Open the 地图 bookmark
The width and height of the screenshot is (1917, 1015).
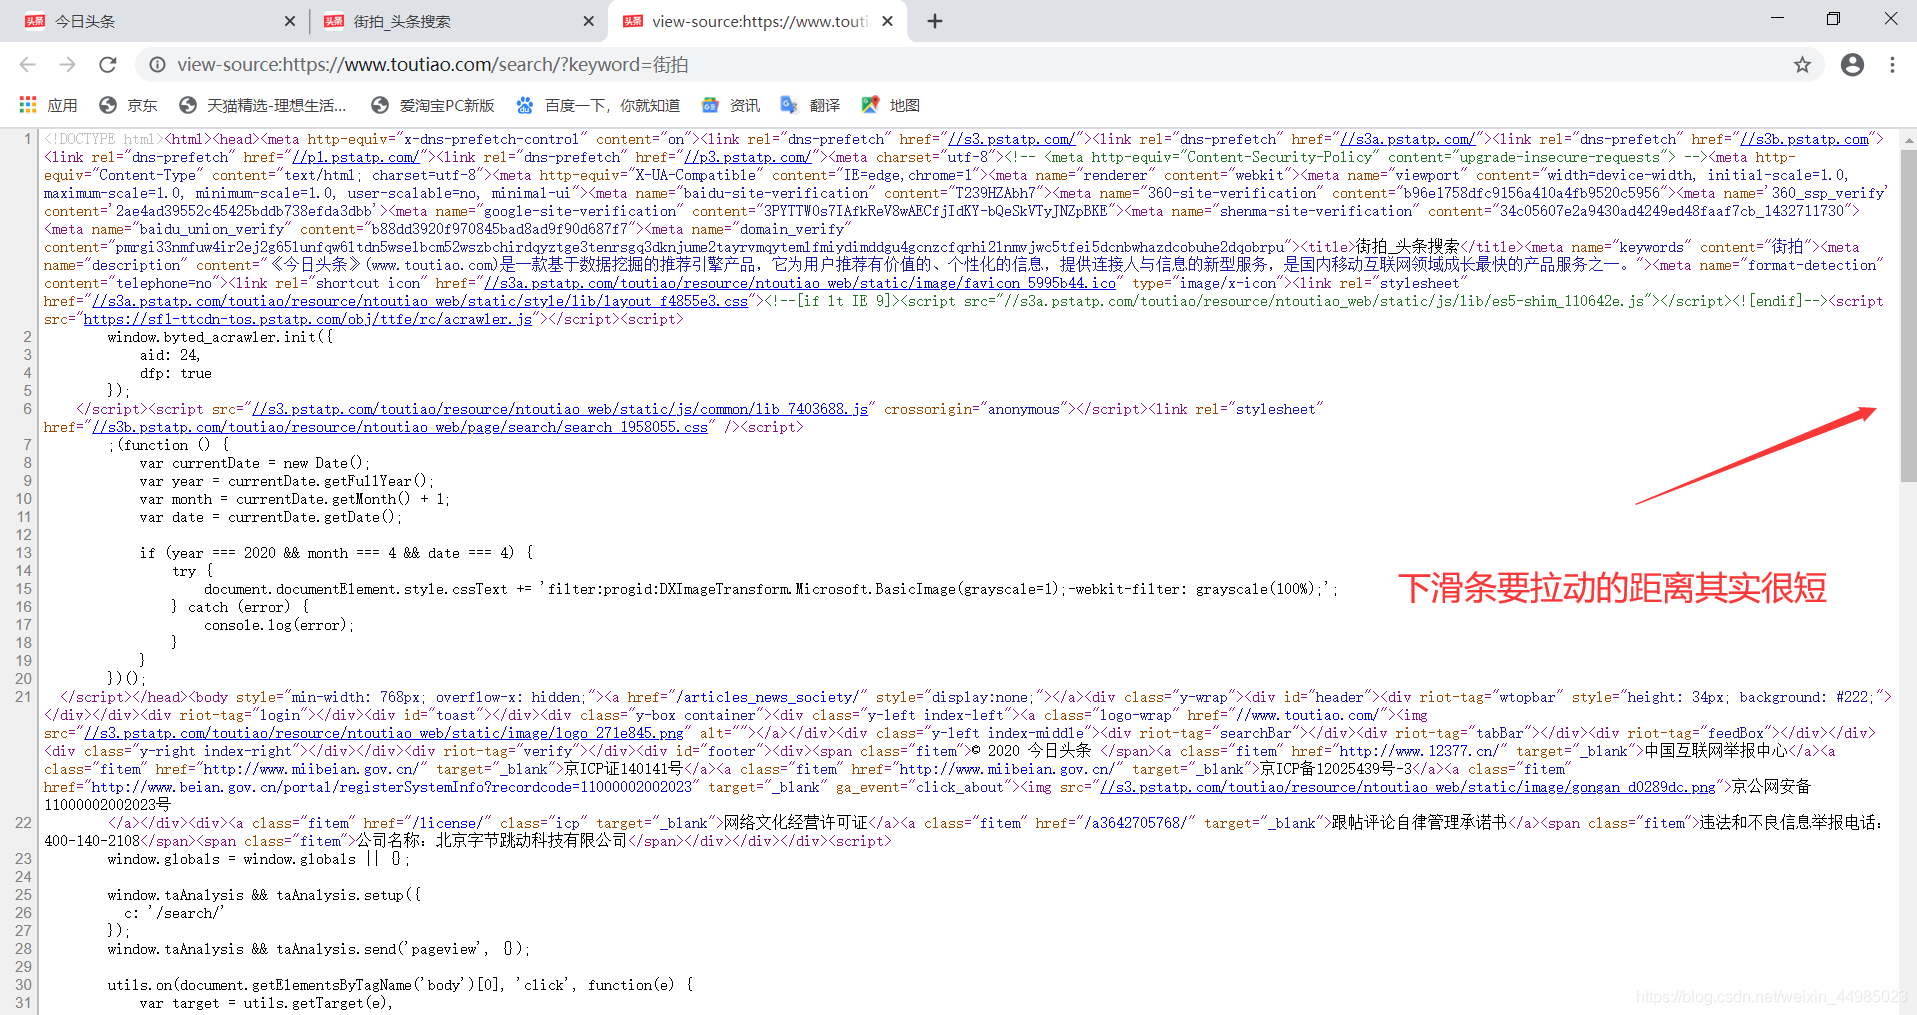(x=891, y=105)
